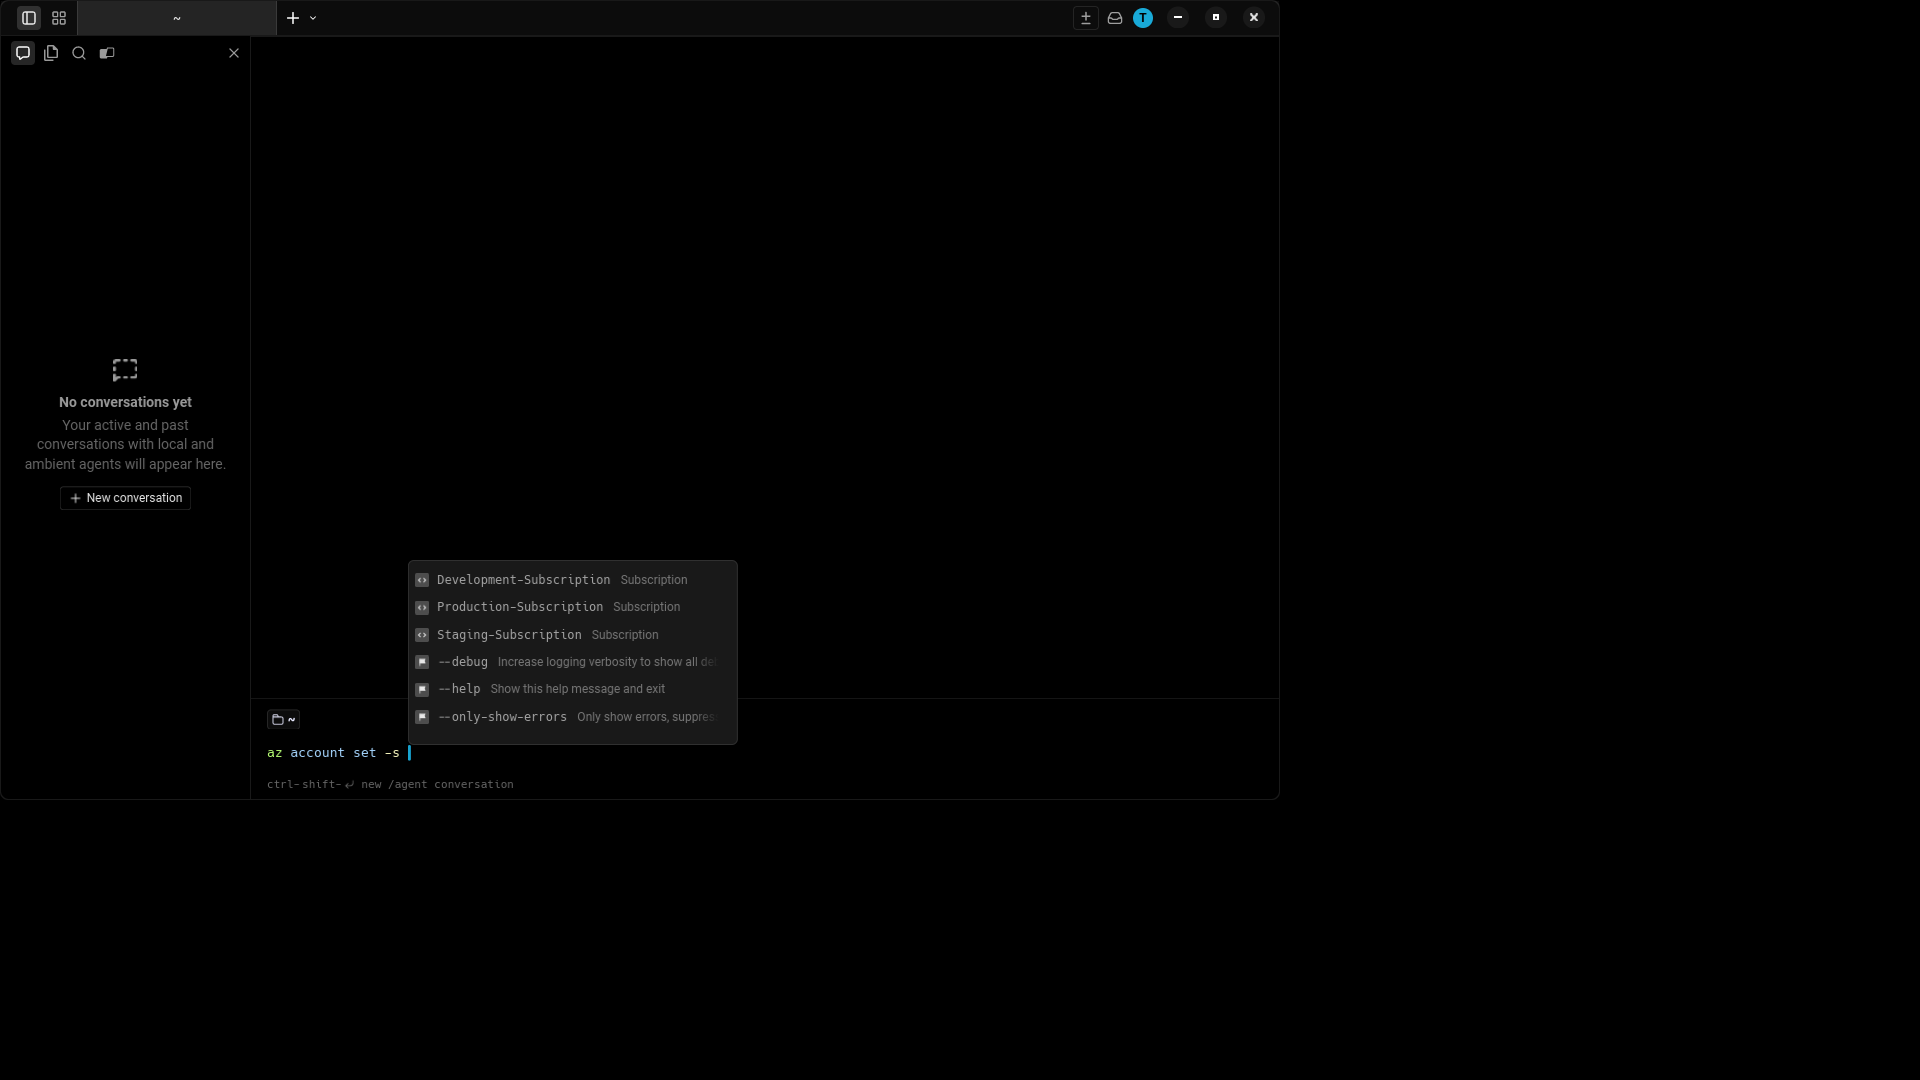Select the --help flag suggestion
The width and height of the screenshot is (1920, 1080).
point(573,689)
